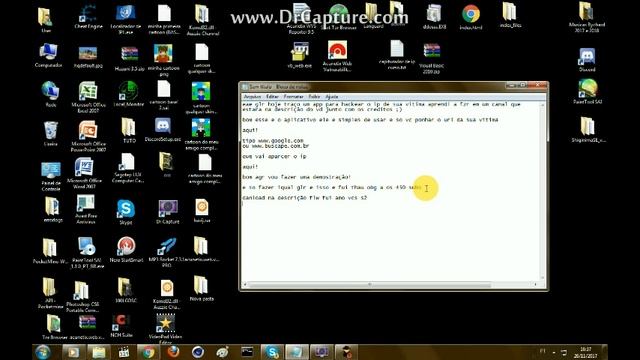Open the Editar menu in Notepad
The image size is (640, 360).
pos(272,97)
